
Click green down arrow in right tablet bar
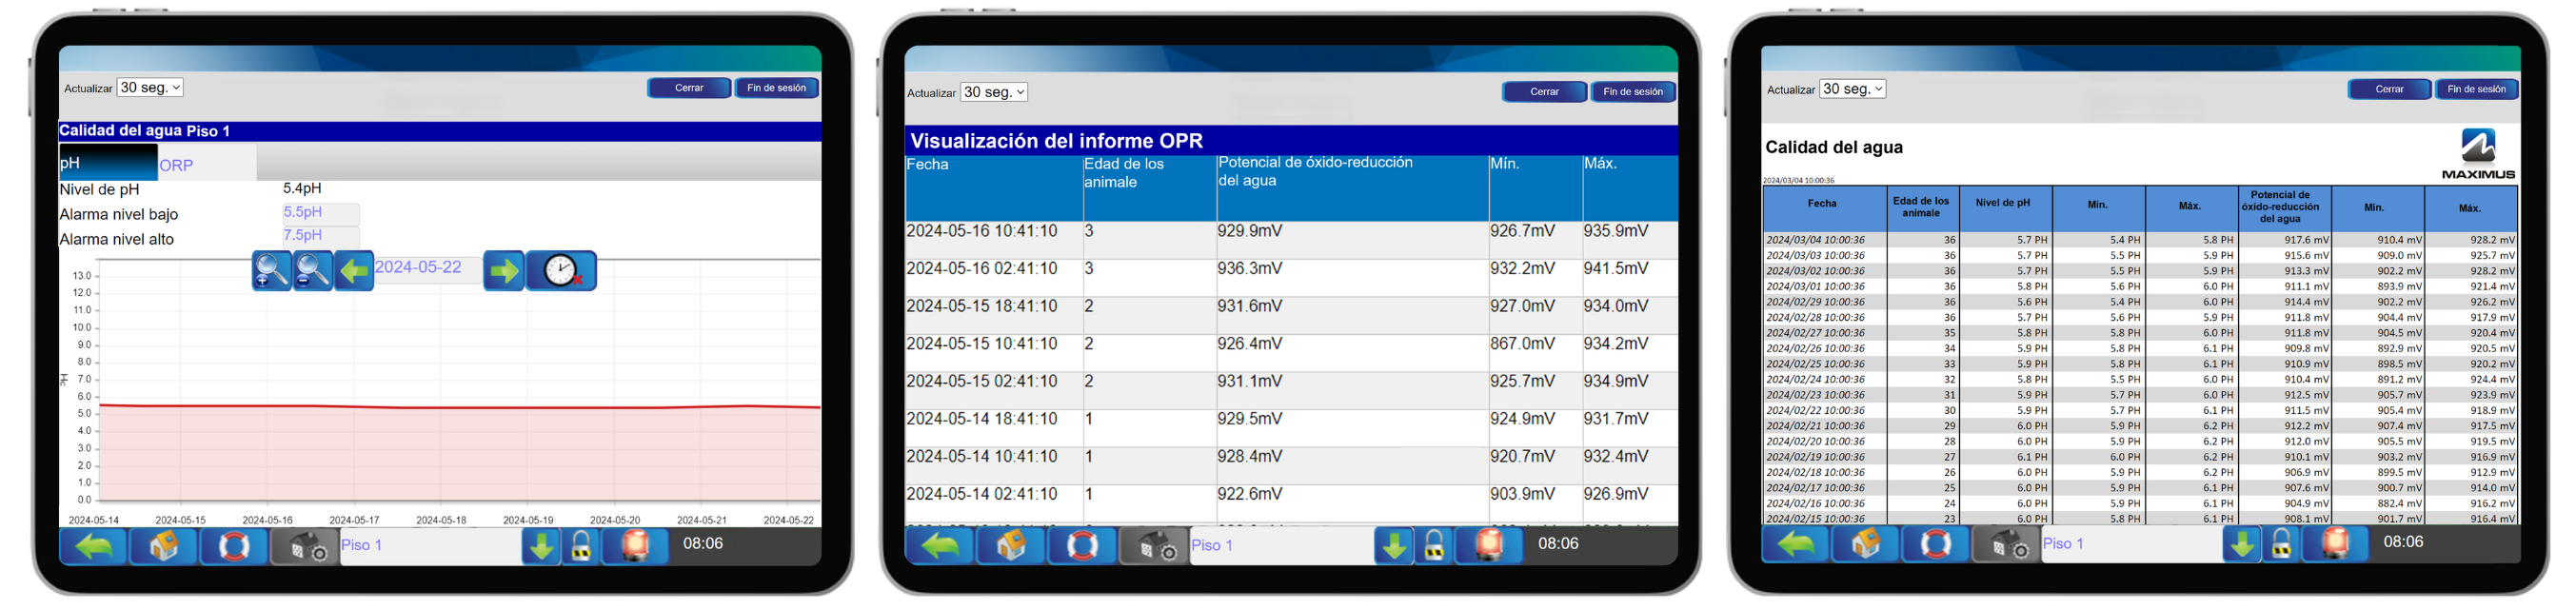click(x=2242, y=544)
